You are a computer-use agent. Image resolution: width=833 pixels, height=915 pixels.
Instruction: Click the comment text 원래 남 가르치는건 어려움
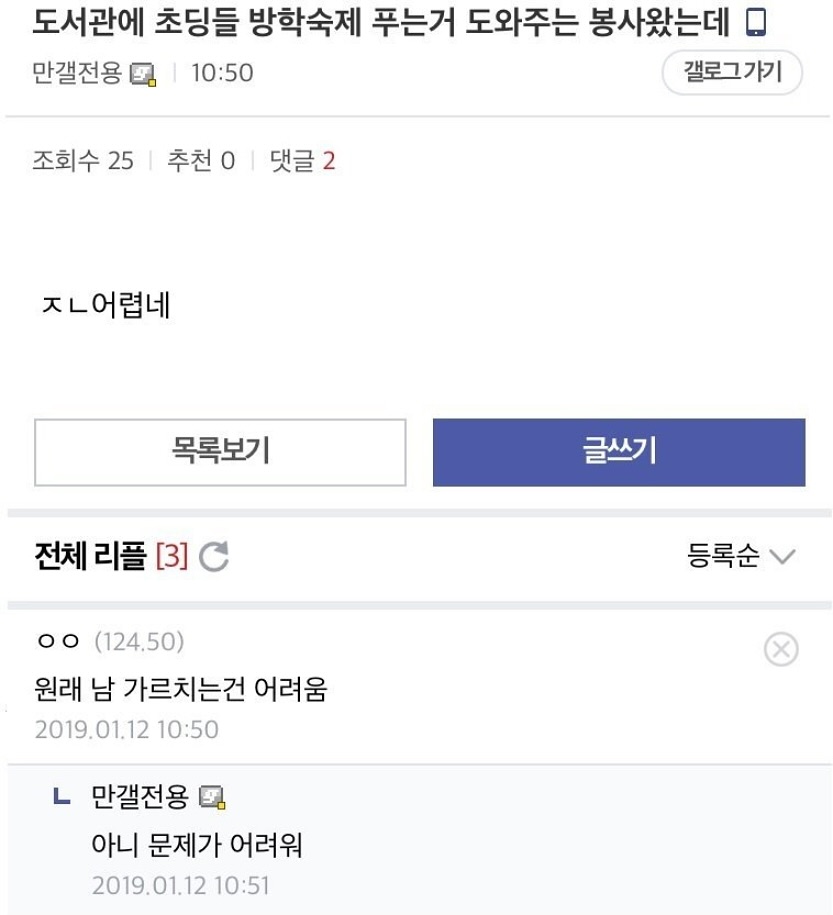[181, 688]
